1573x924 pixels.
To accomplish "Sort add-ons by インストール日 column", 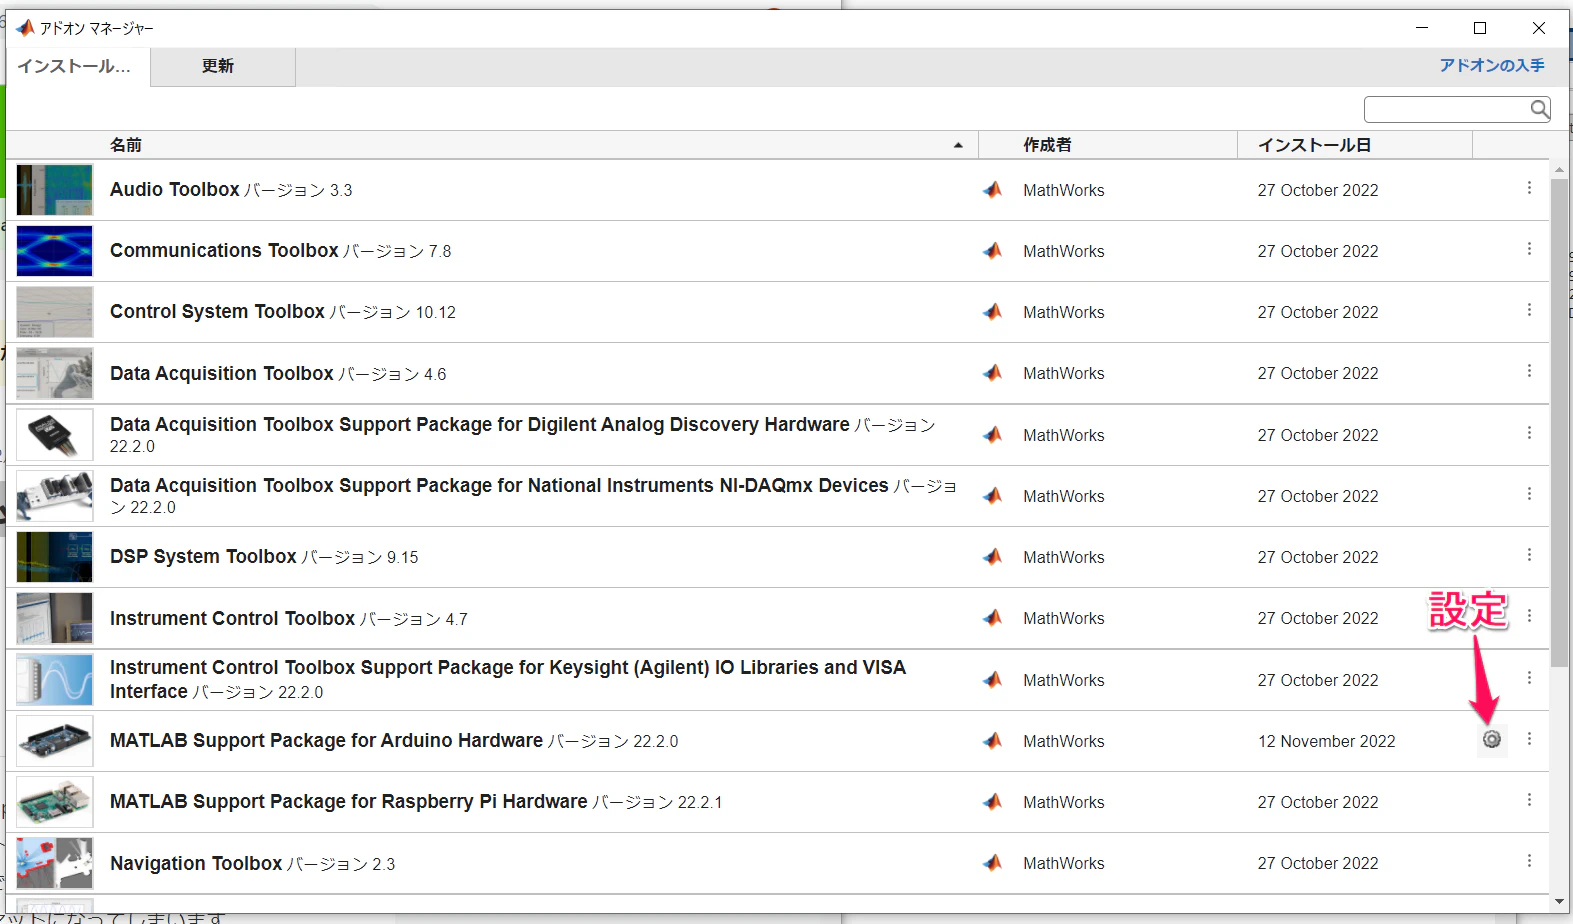I will coord(1355,145).
